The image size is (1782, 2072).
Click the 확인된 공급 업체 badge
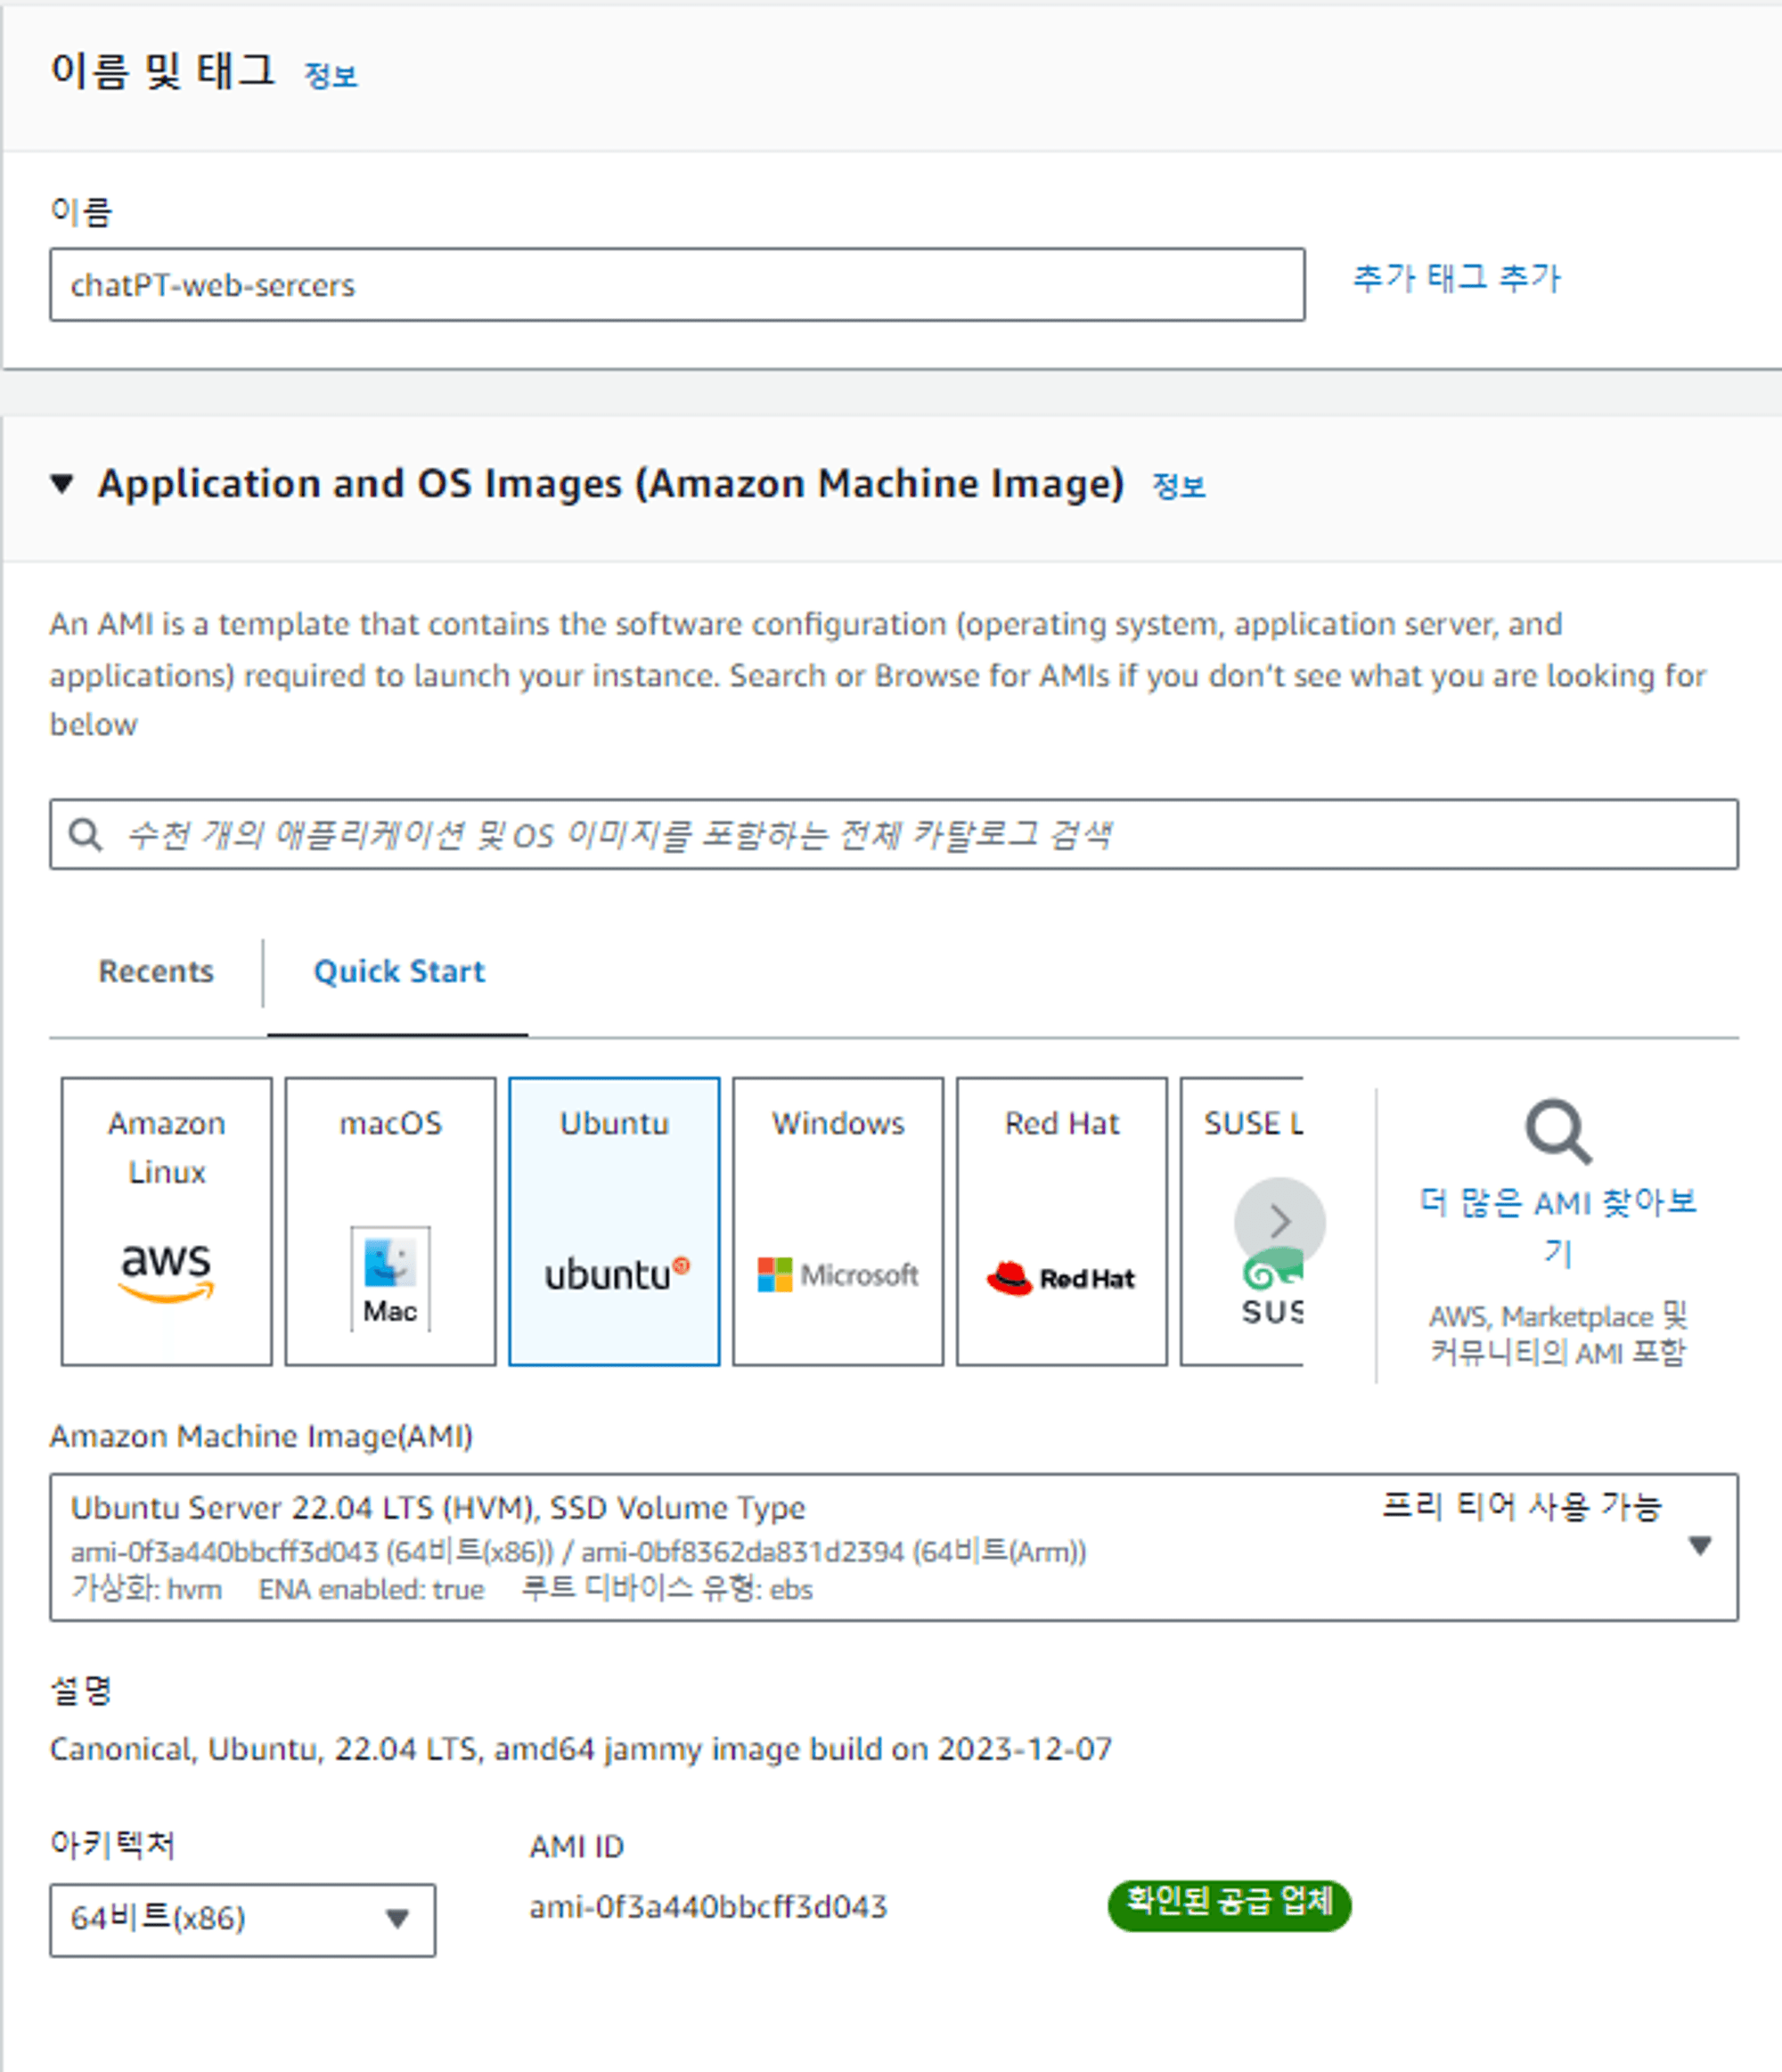pyautogui.click(x=1230, y=1906)
